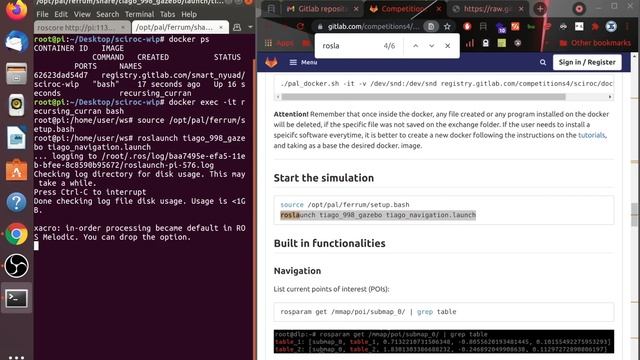This screenshot has width=640, height=360.
Task: Jump to previous find-in-page match
Action: (416, 46)
